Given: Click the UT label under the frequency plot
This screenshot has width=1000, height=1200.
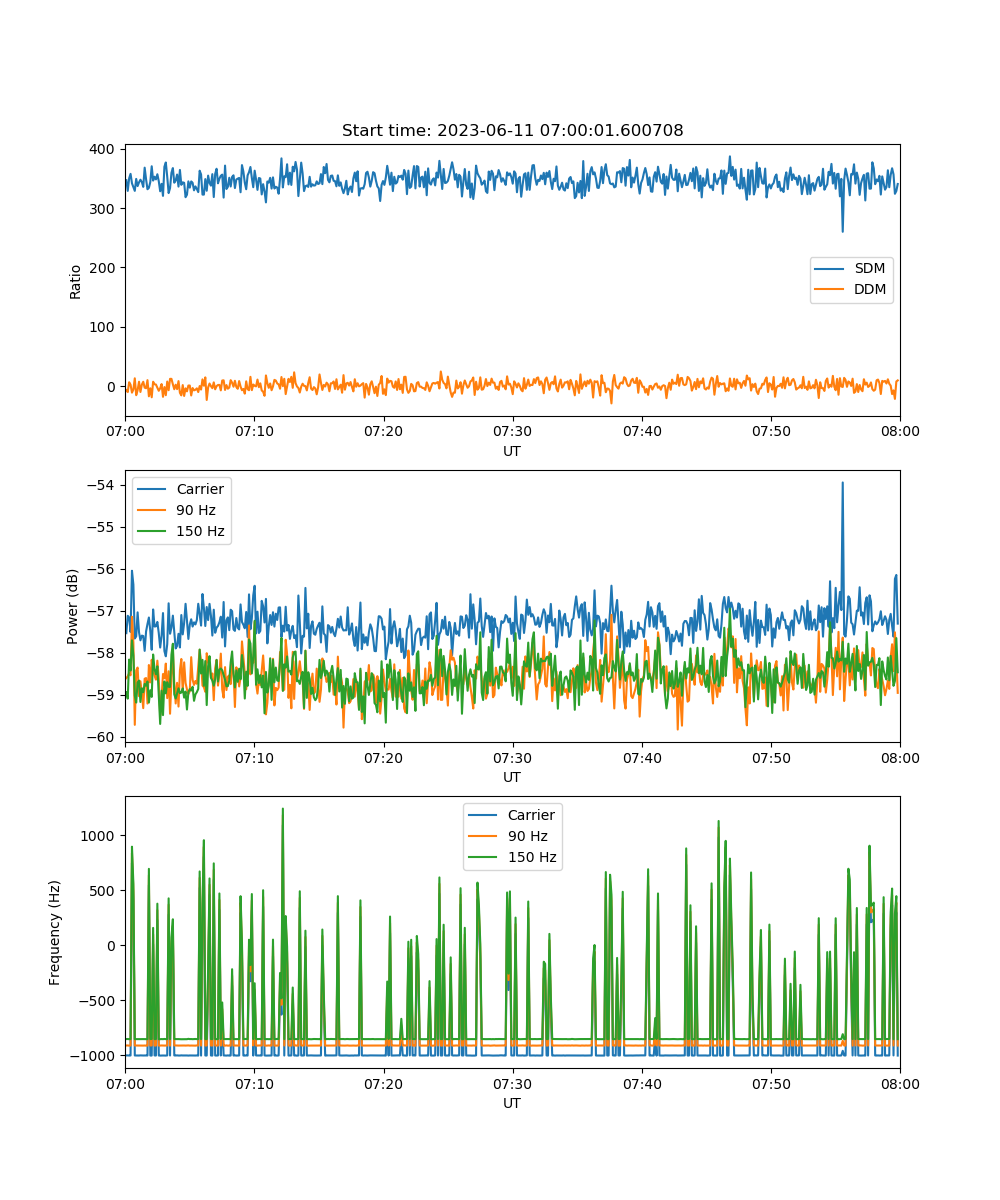Looking at the screenshot, I should click(x=512, y=1103).
